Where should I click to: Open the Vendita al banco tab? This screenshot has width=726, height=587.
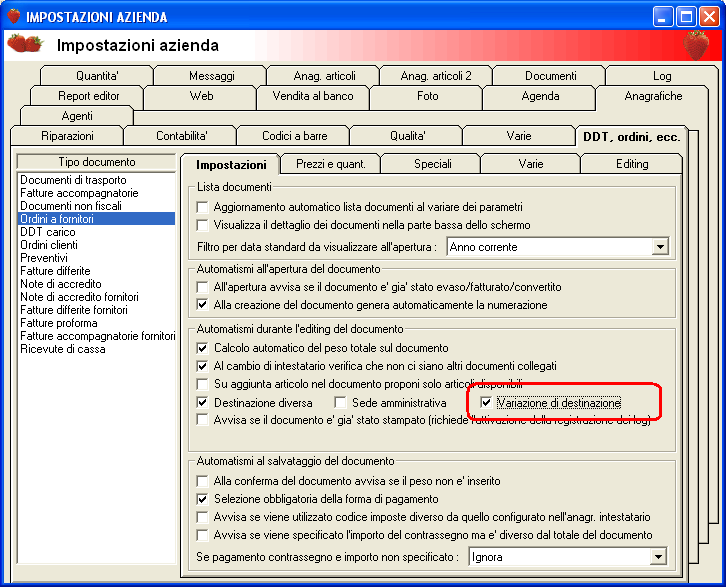tap(313, 96)
